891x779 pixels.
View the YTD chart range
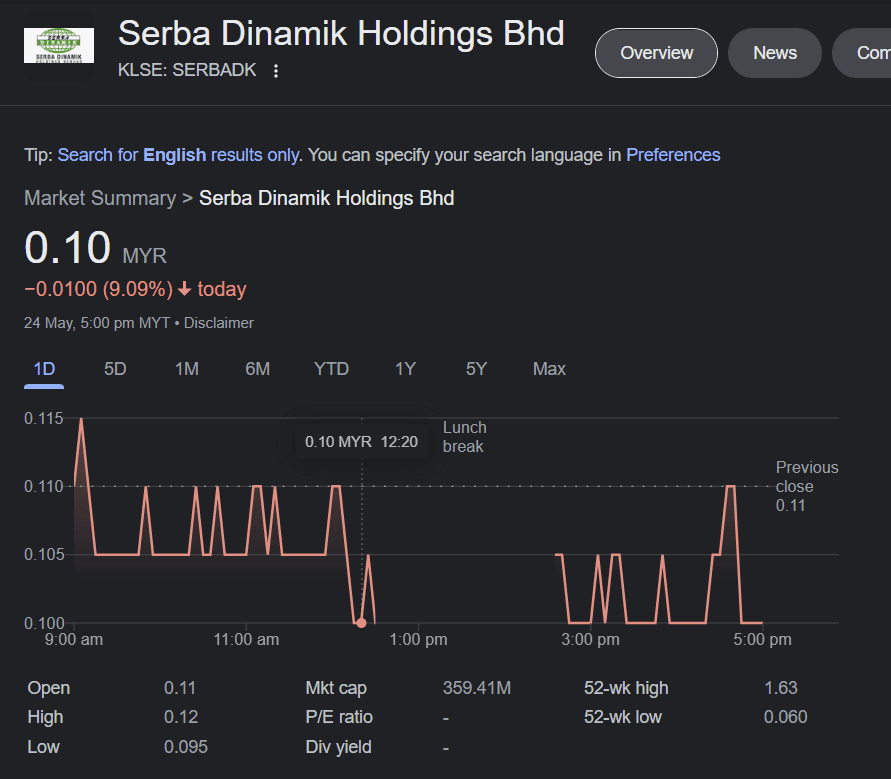331,369
